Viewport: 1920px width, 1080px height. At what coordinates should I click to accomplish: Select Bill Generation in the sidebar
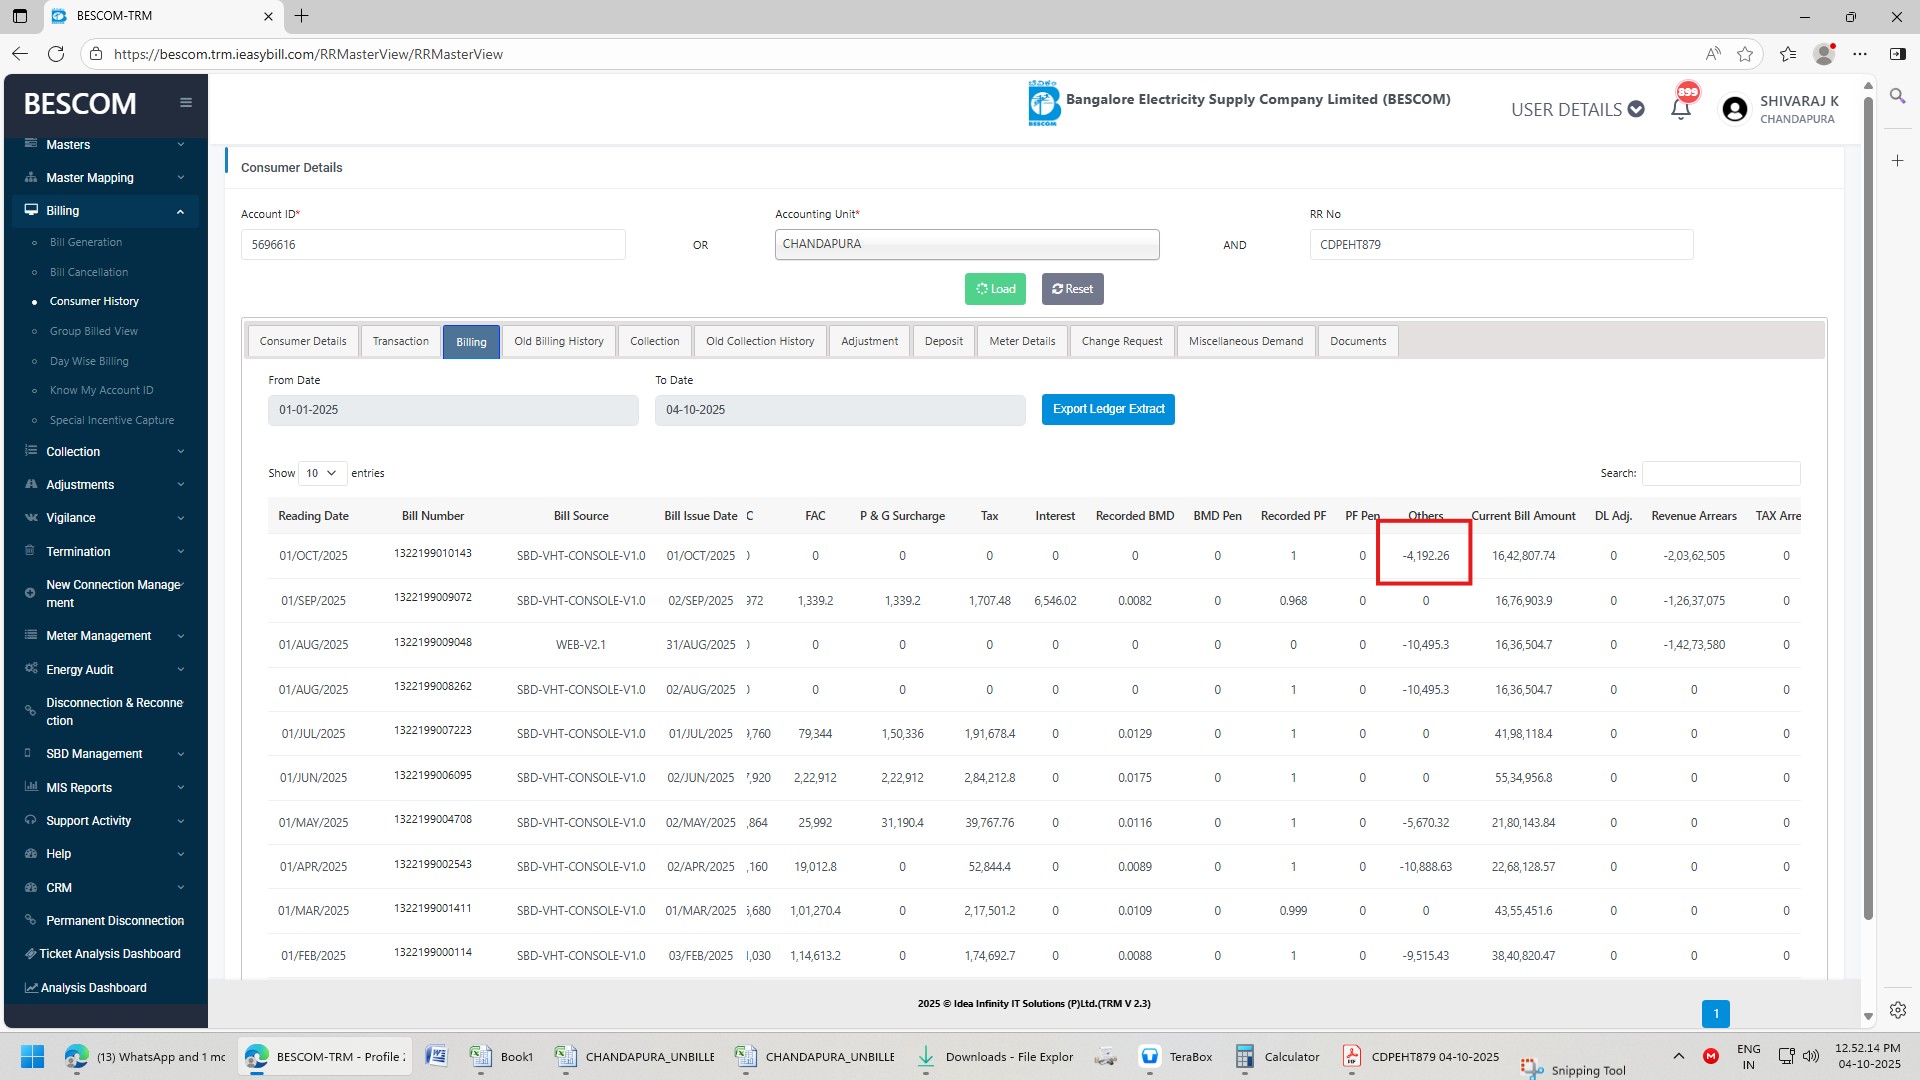tap(86, 242)
